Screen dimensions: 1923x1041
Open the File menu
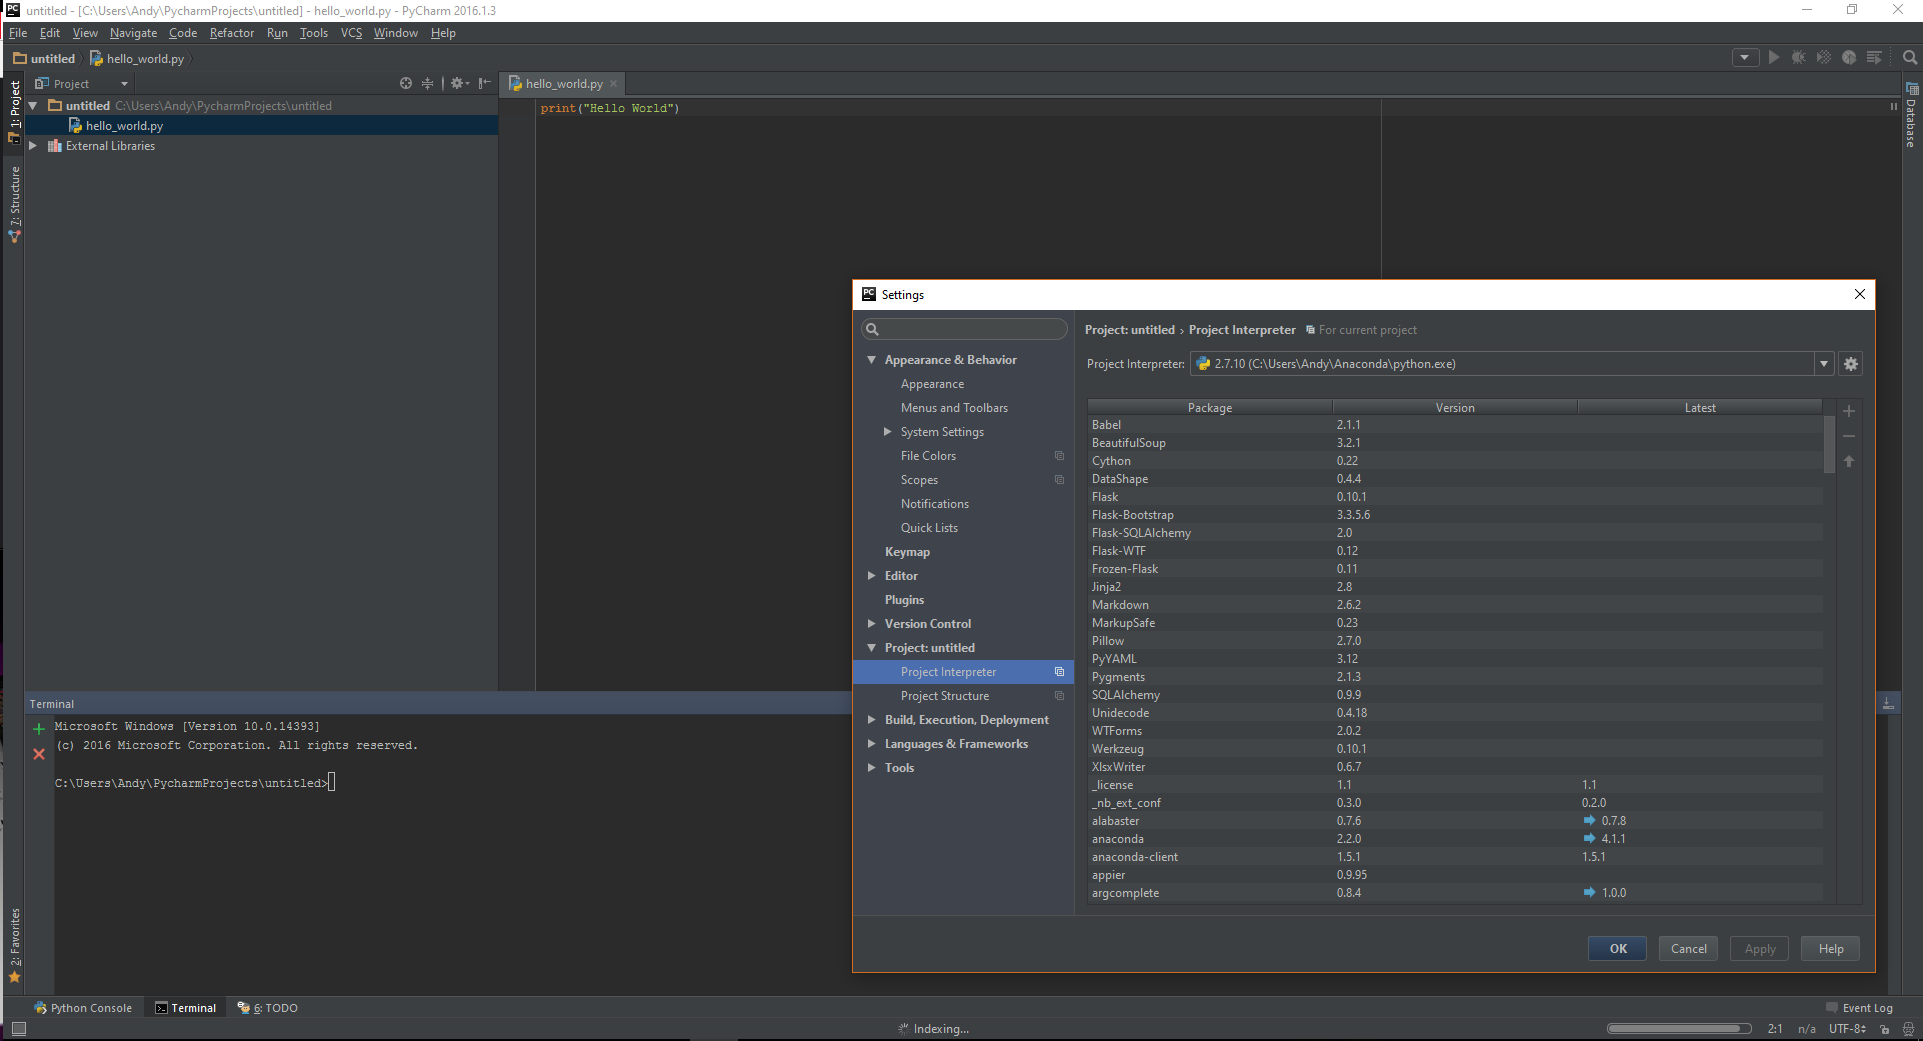coord(18,33)
